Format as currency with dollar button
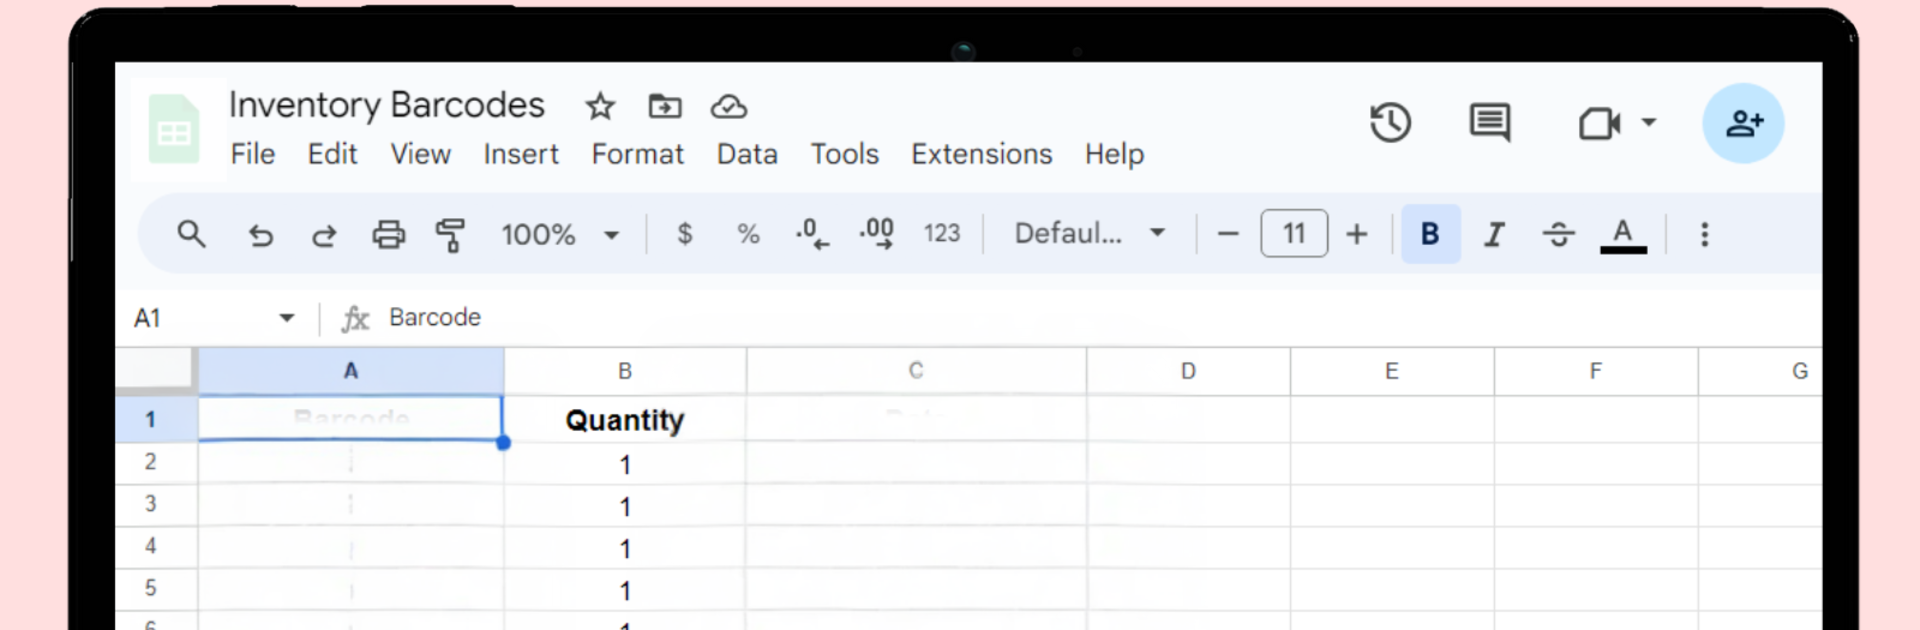 [685, 234]
